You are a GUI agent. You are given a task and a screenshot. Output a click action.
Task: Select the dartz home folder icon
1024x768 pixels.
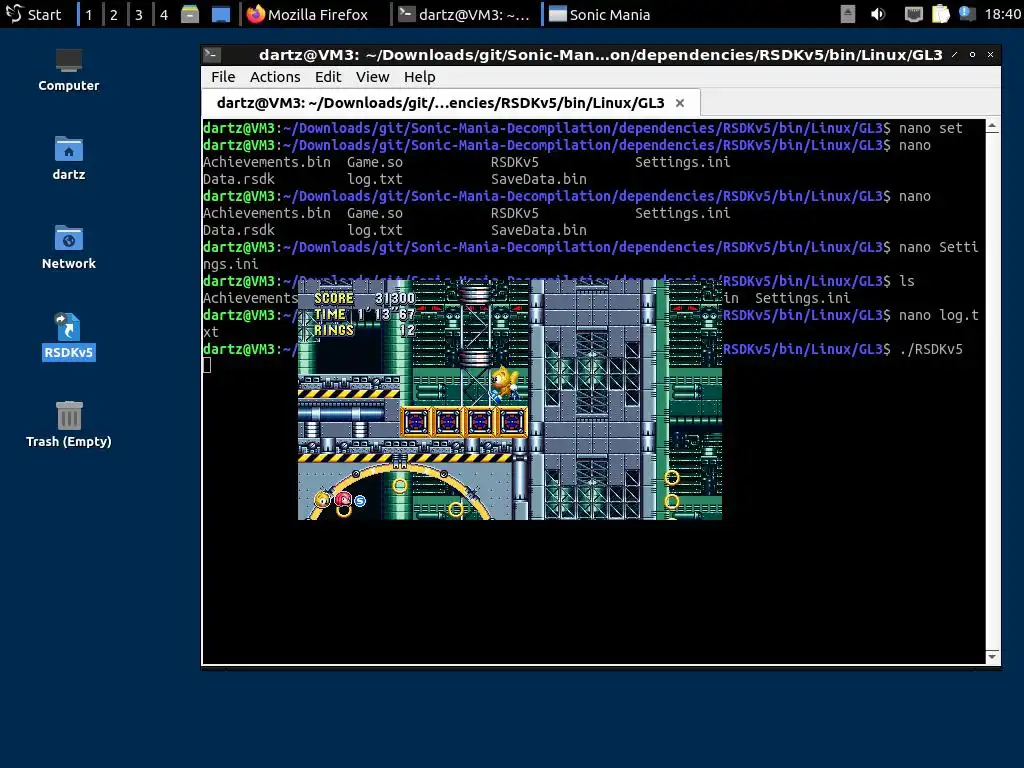(x=69, y=159)
